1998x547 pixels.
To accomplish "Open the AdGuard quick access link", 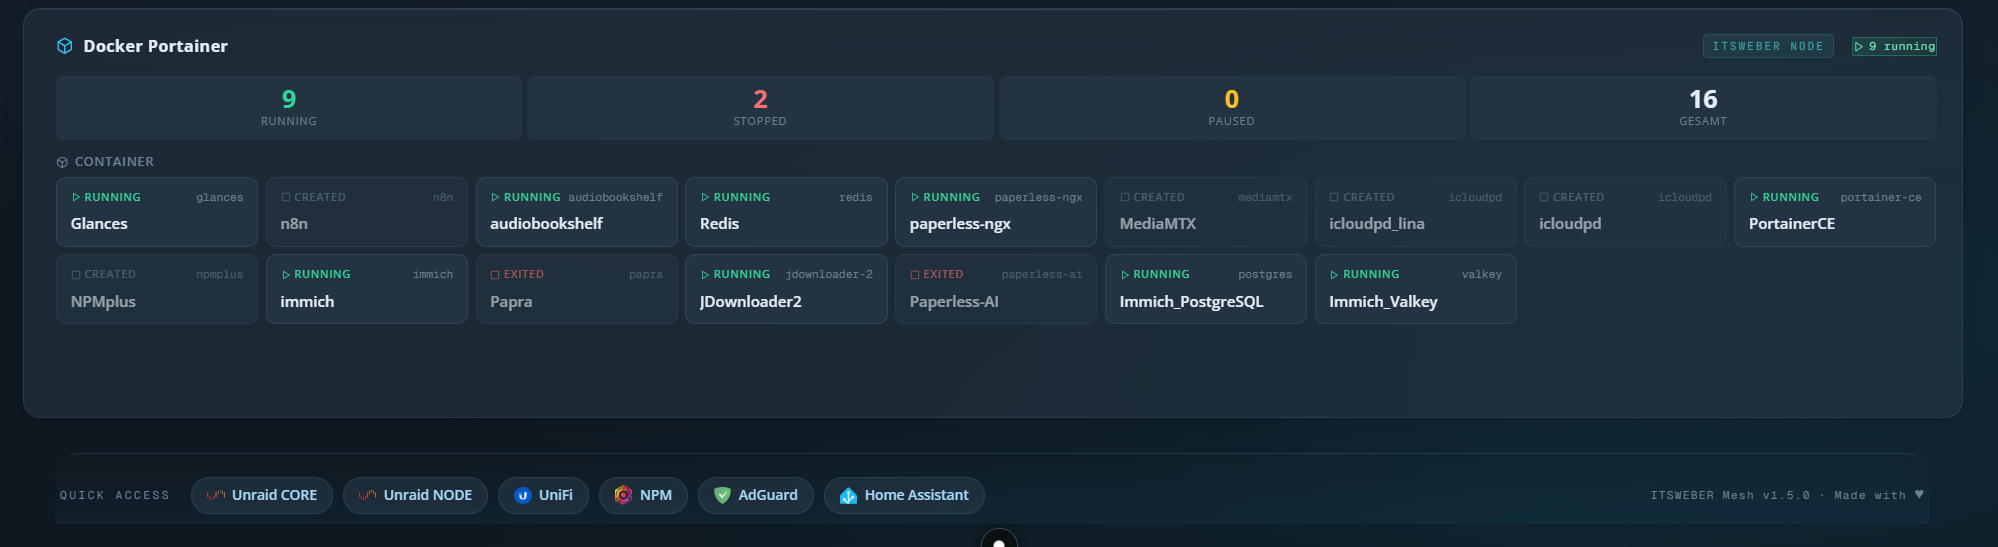I will coord(756,495).
